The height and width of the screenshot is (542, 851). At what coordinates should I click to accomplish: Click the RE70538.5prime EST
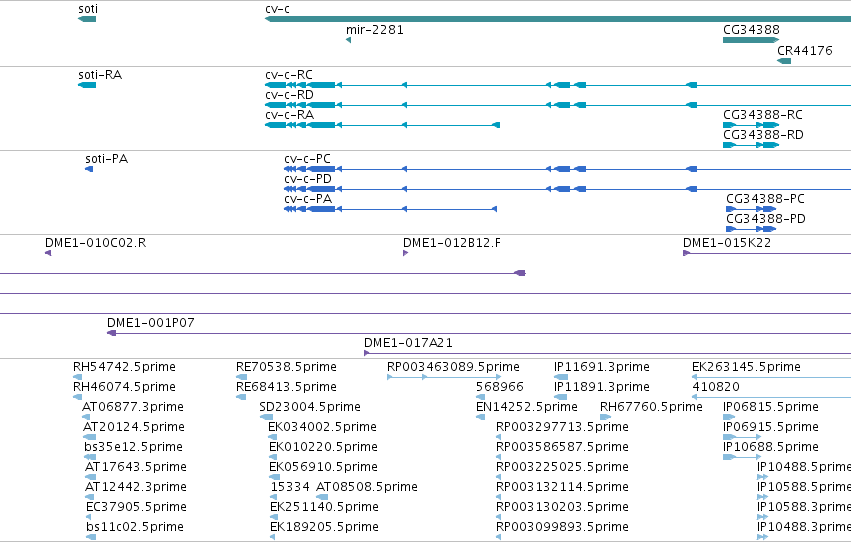242,377
